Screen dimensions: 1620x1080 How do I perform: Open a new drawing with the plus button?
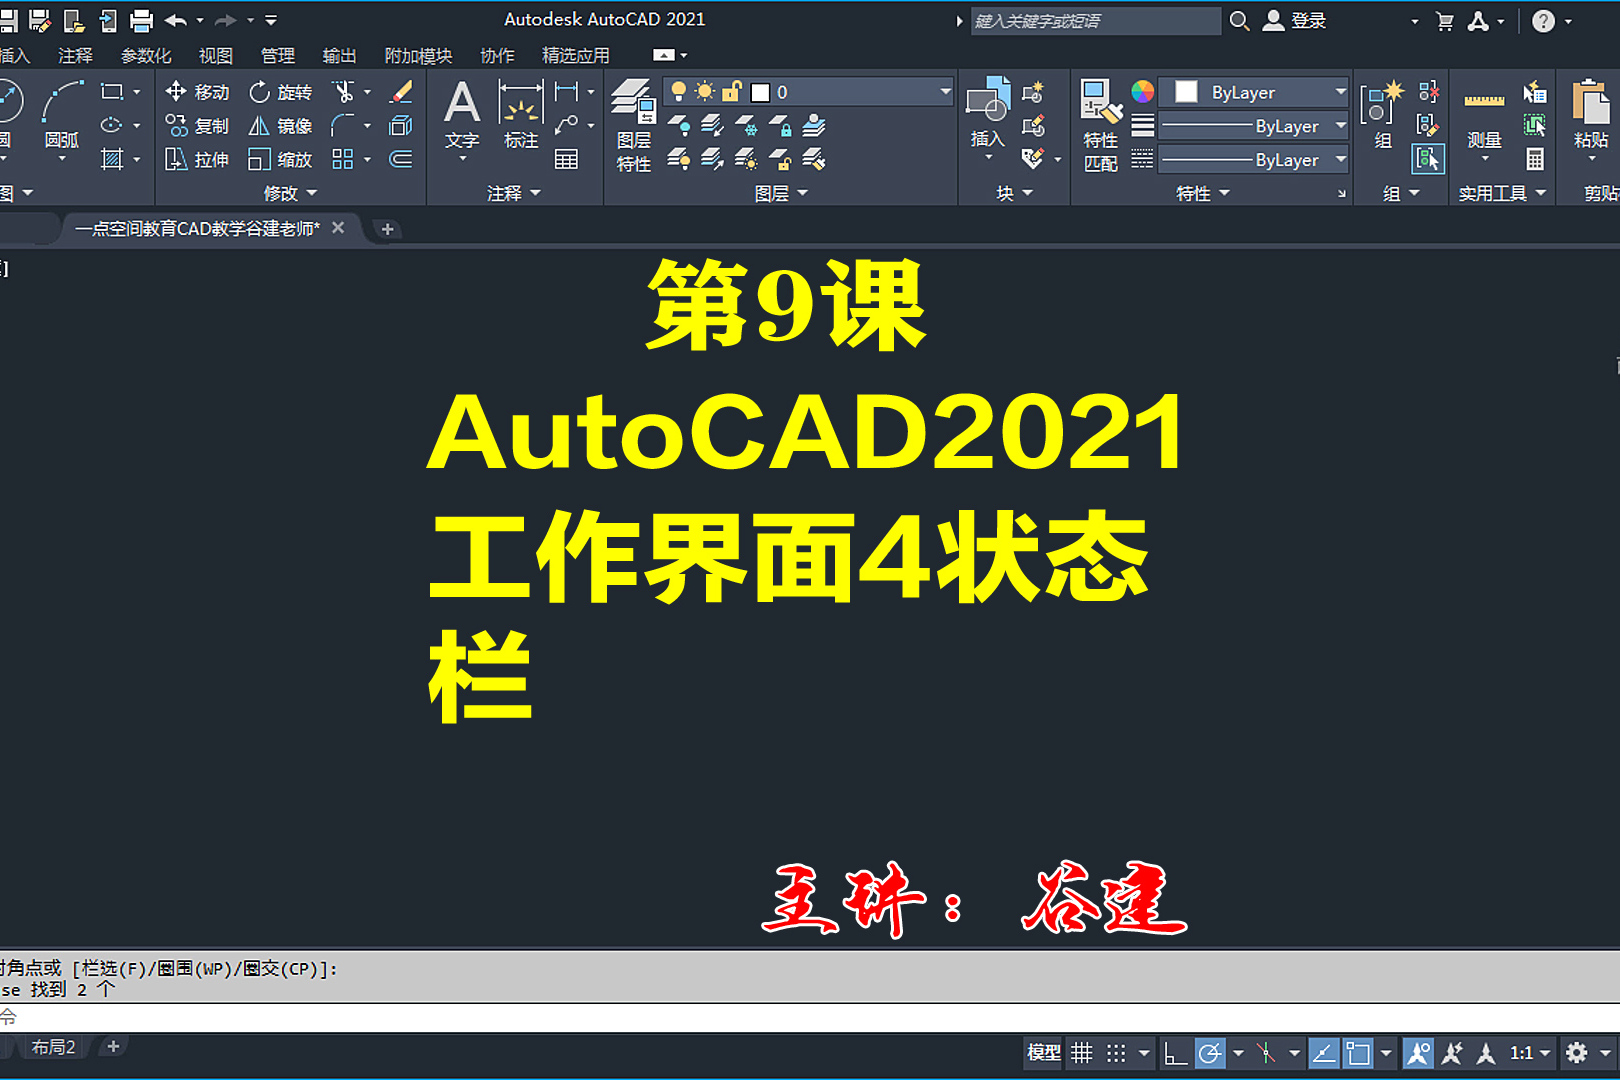pos(387,229)
